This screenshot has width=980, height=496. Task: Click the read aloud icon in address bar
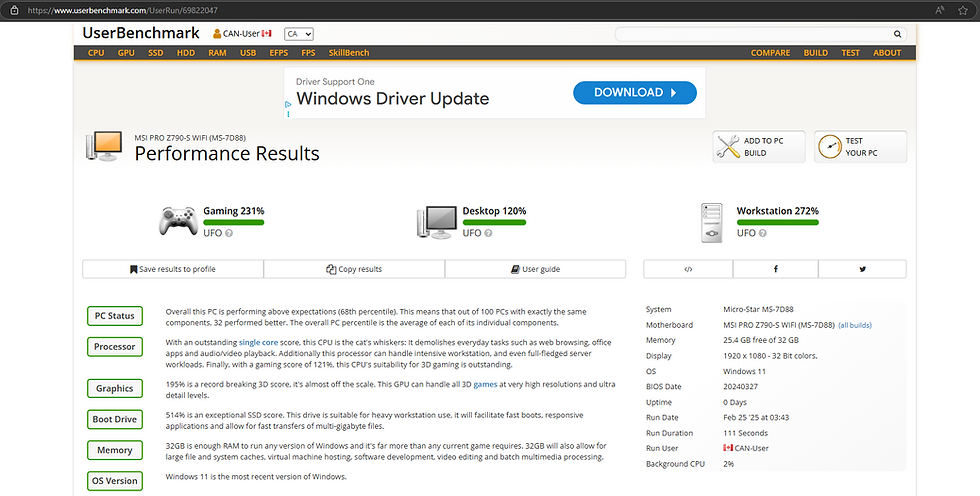939,10
